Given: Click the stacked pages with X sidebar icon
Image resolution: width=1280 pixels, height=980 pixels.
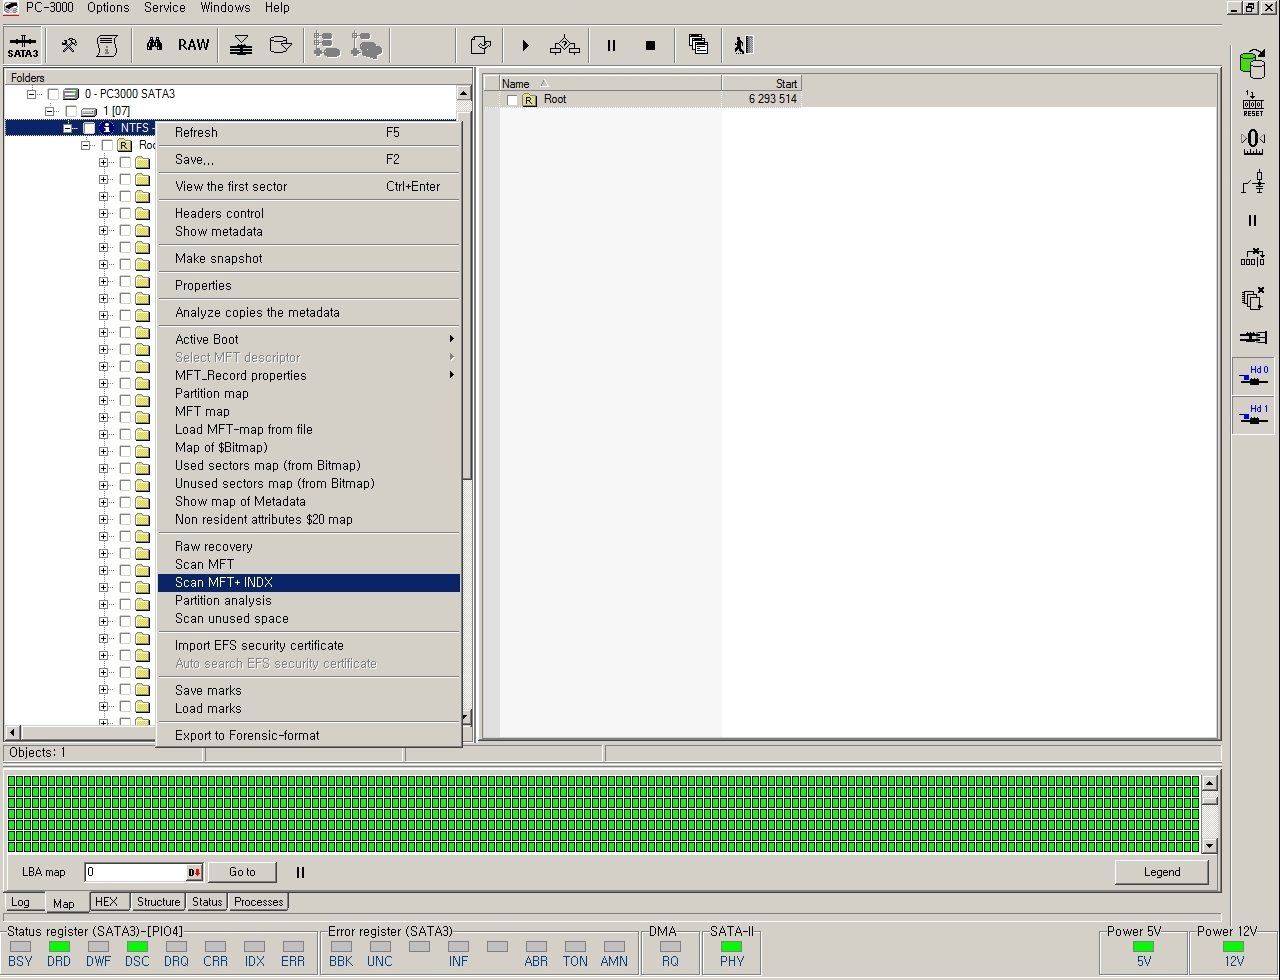Looking at the screenshot, I should [x=1253, y=298].
